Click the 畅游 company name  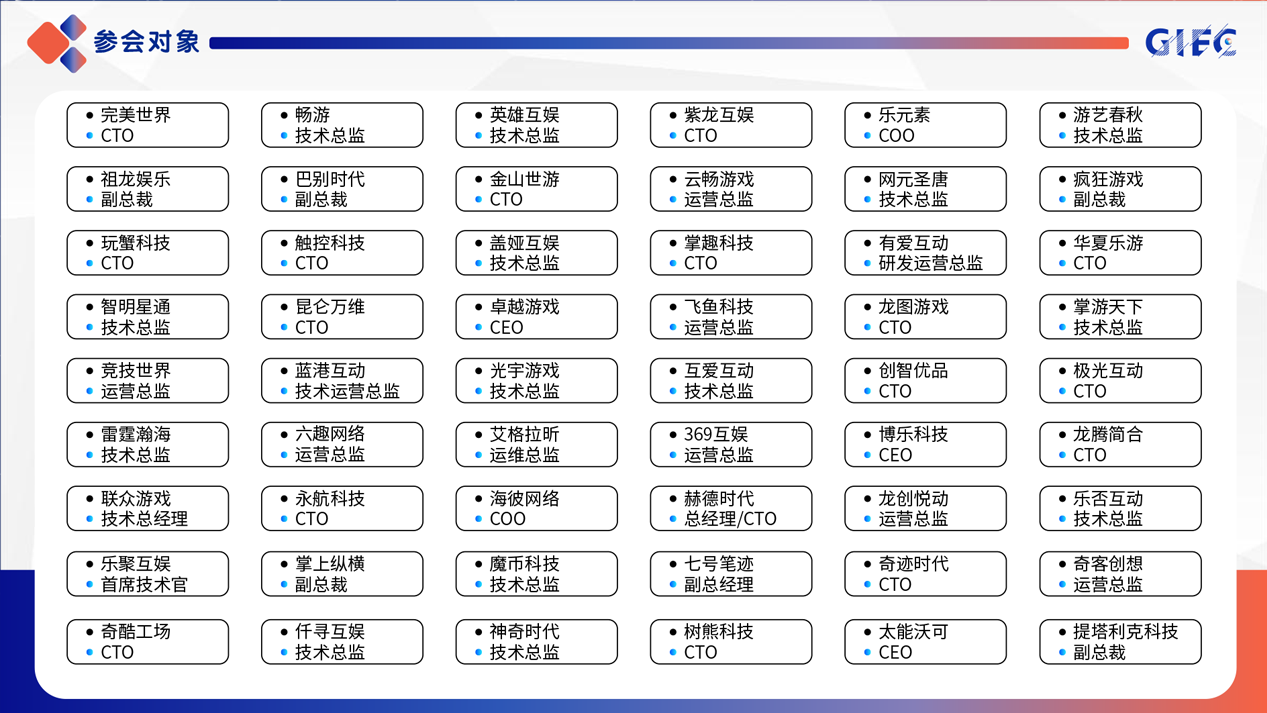coord(312,115)
